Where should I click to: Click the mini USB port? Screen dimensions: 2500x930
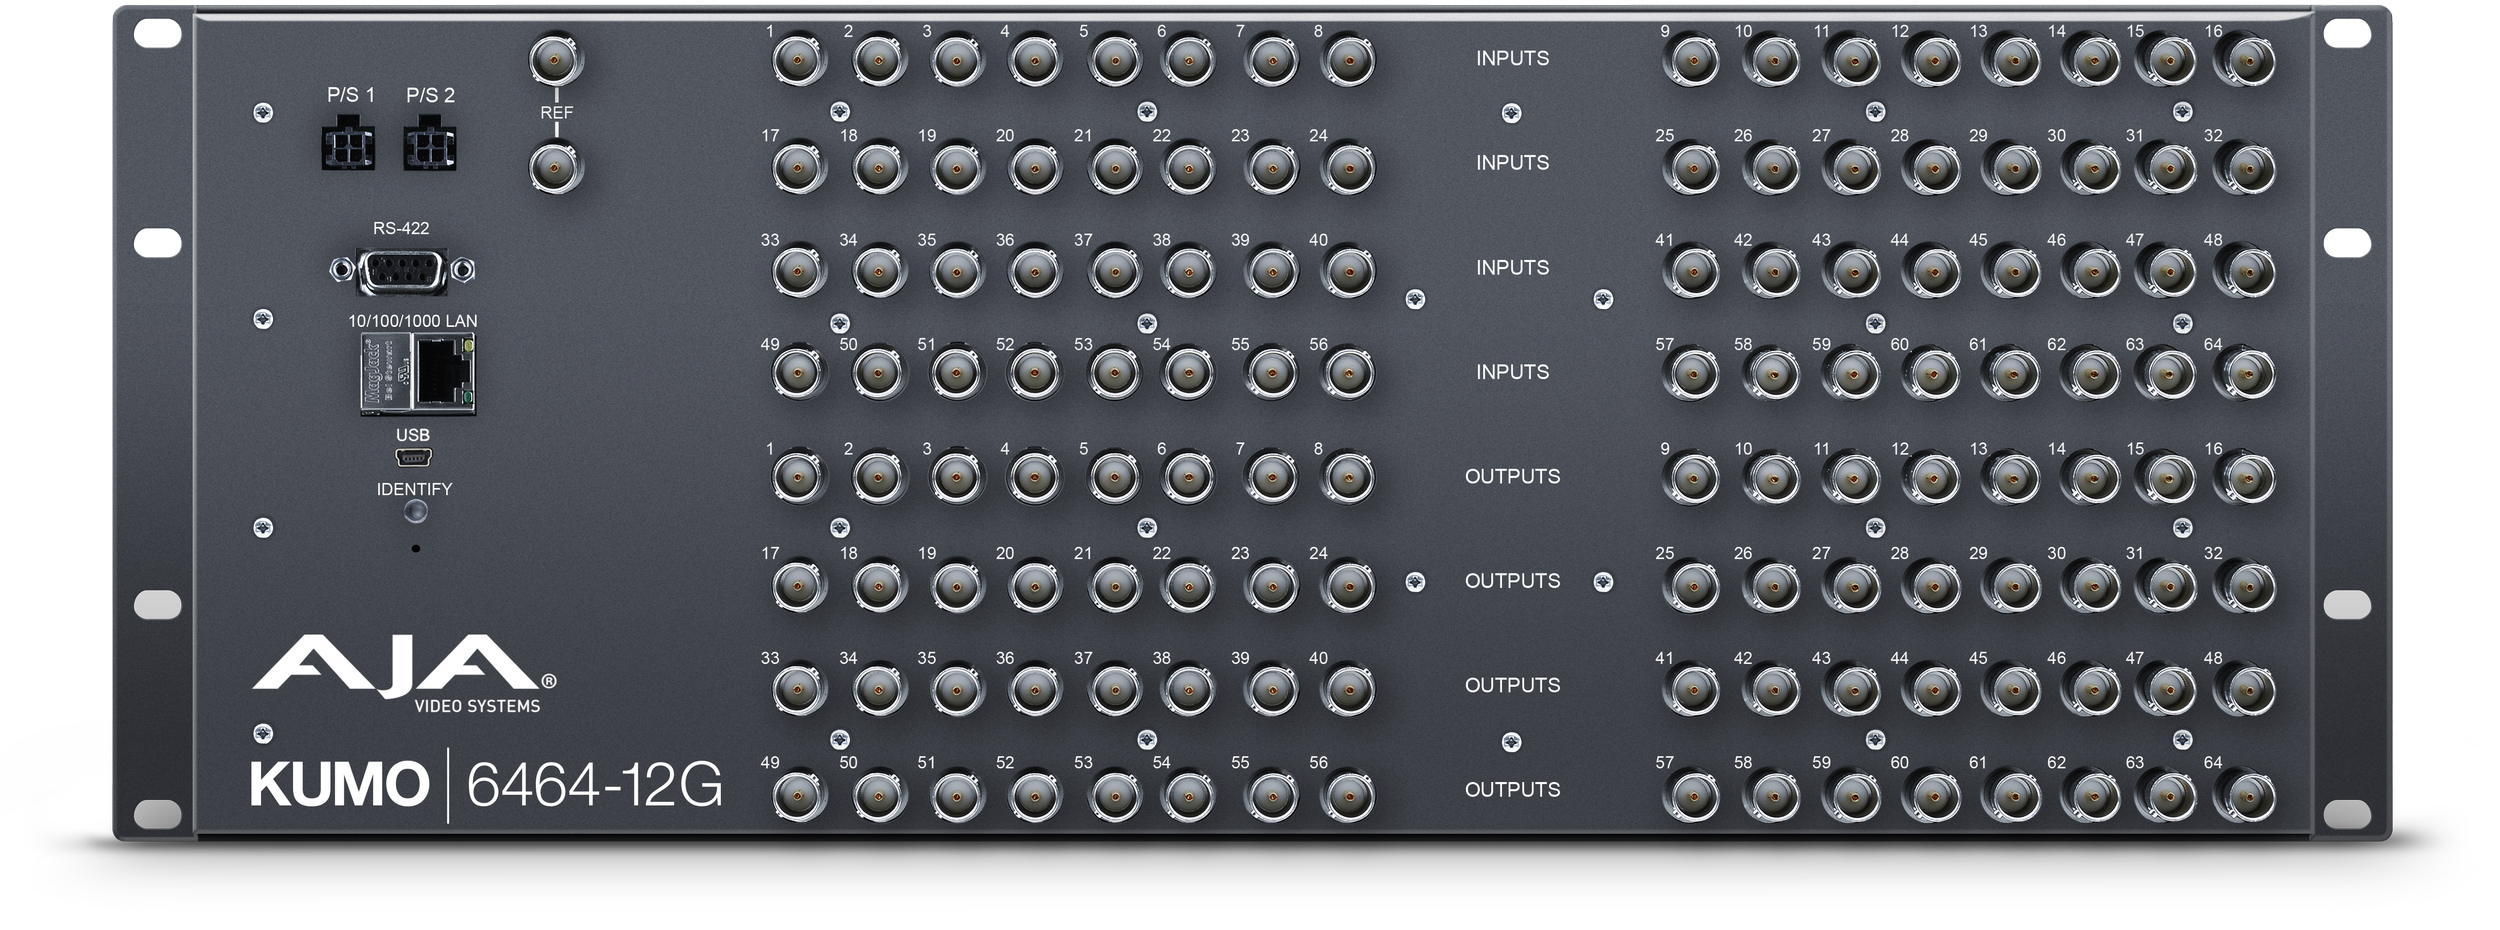(414, 458)
